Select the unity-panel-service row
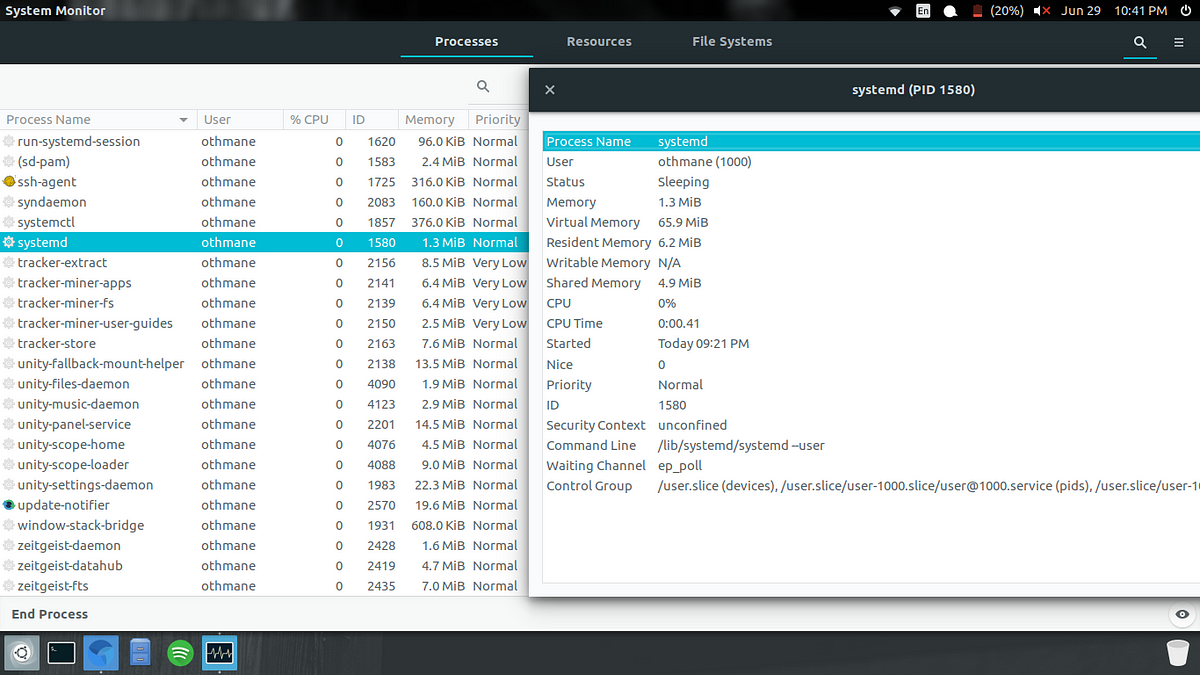1200x675 pixels. [x=264, y=424]
